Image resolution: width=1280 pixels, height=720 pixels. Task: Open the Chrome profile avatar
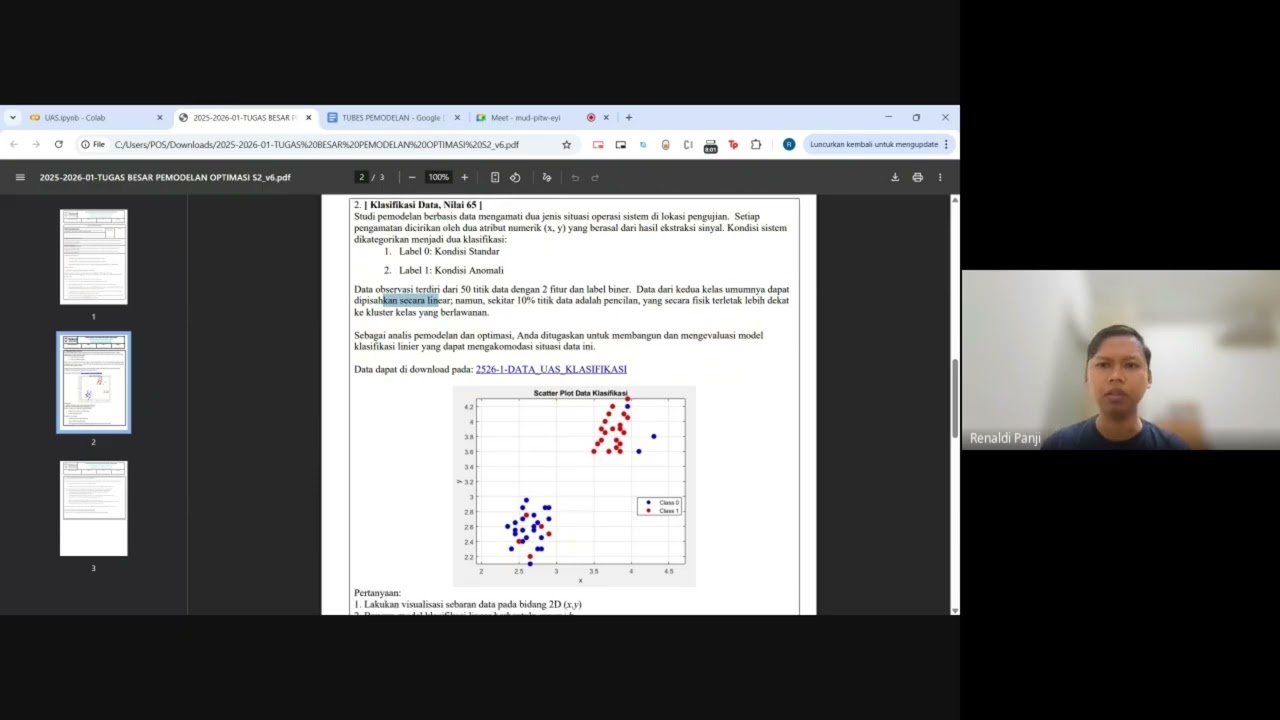pos(789,144)
